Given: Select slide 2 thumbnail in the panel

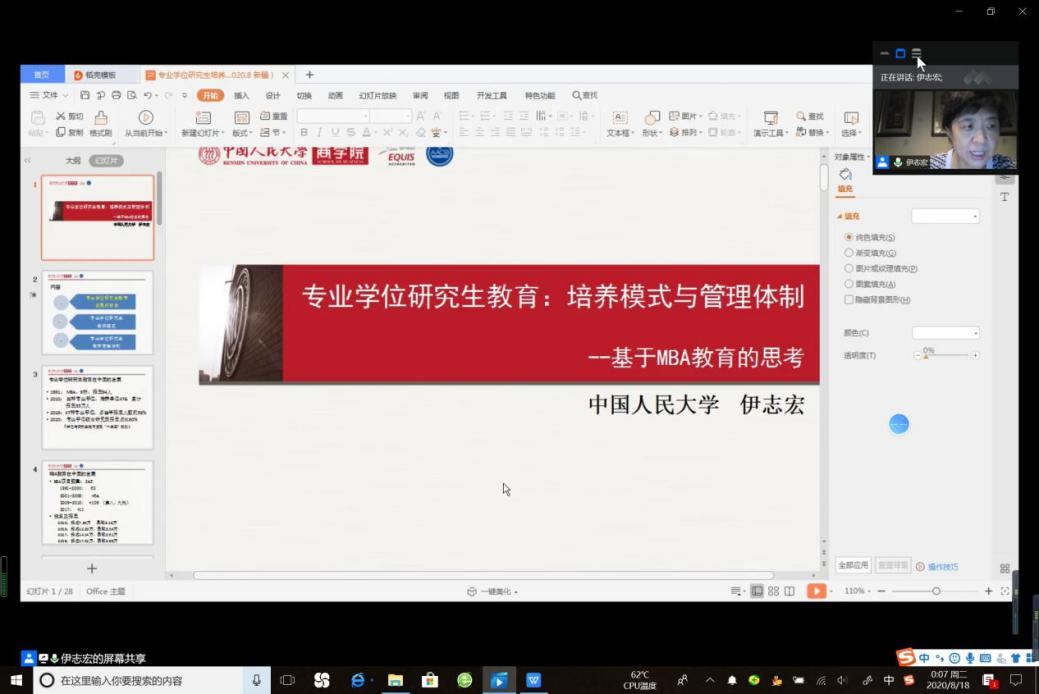Looking at the screenshot, I should click(x=97, y=311).
